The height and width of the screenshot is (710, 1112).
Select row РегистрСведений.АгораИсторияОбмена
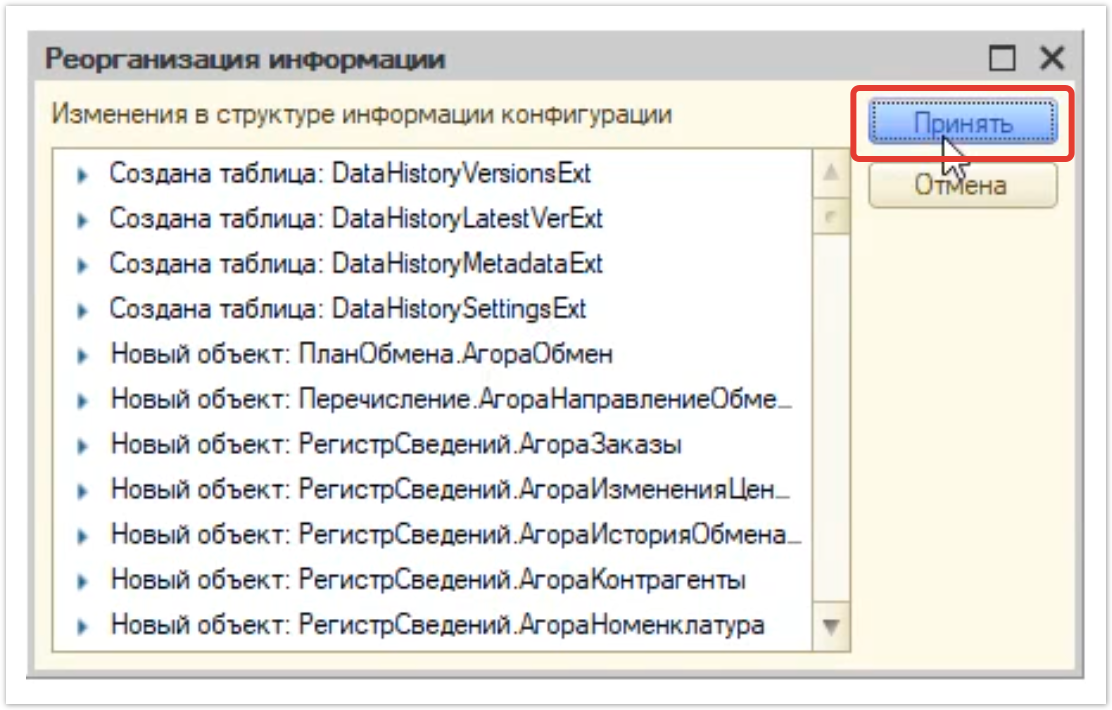tap(455, 536)
